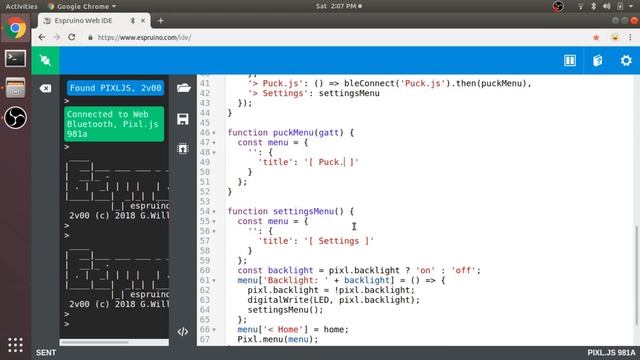Close the Espruino Web IDE tab
640x360 pixels.
[x=143, y=20]
